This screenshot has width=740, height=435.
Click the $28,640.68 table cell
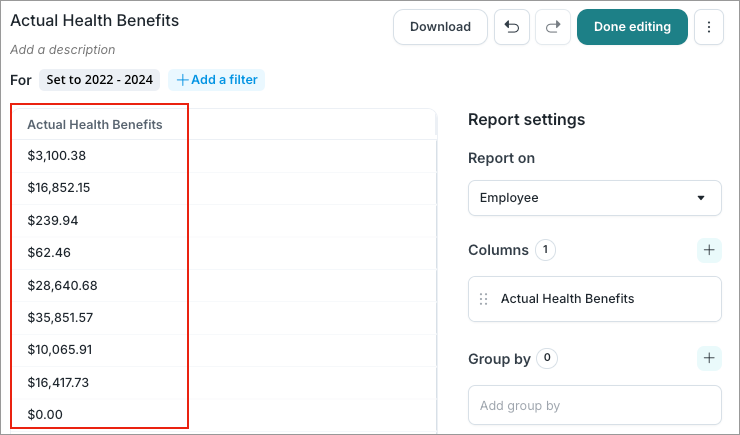62,285
